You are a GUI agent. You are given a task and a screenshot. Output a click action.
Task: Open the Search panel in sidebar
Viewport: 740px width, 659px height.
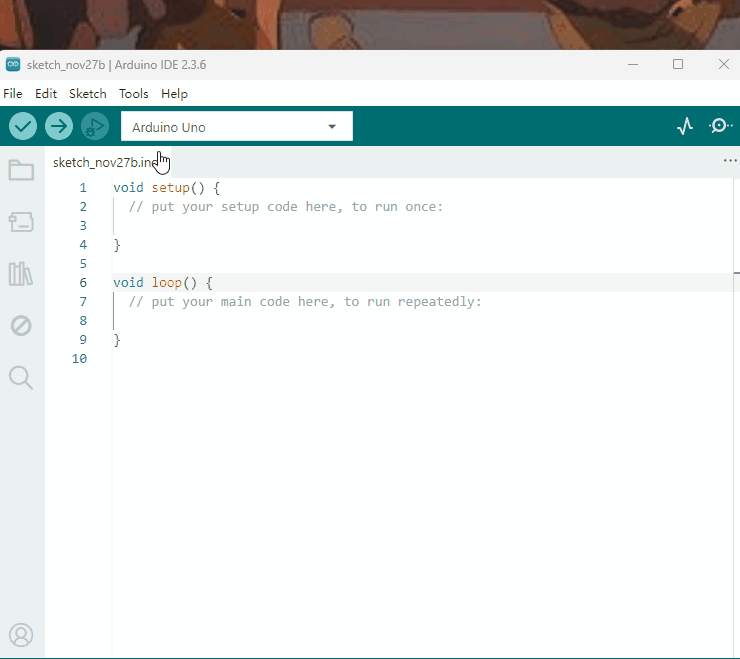tap(21, 378)
